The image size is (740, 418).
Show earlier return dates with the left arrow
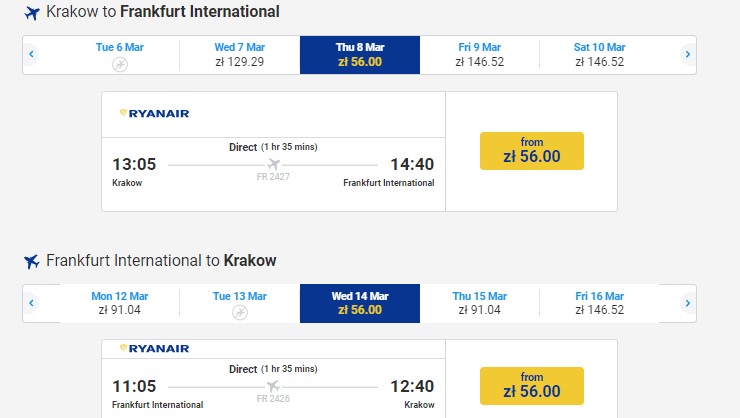(x=32, y=303)
